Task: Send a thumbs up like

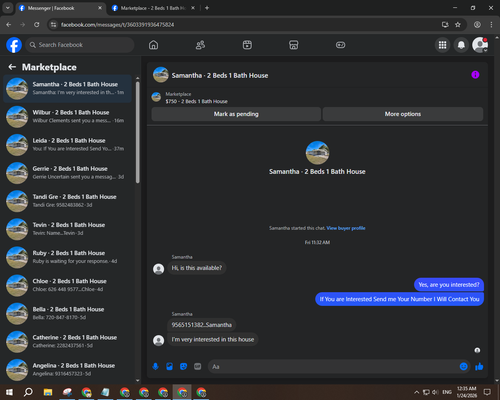Action: (x=479, y=367)
